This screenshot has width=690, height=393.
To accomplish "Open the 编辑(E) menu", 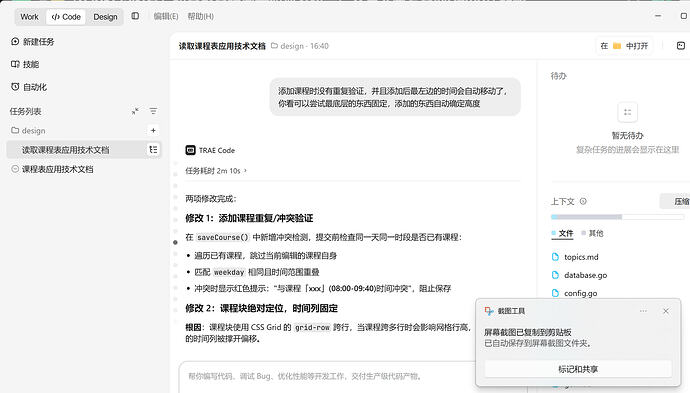I will click(x=166, y=16).
